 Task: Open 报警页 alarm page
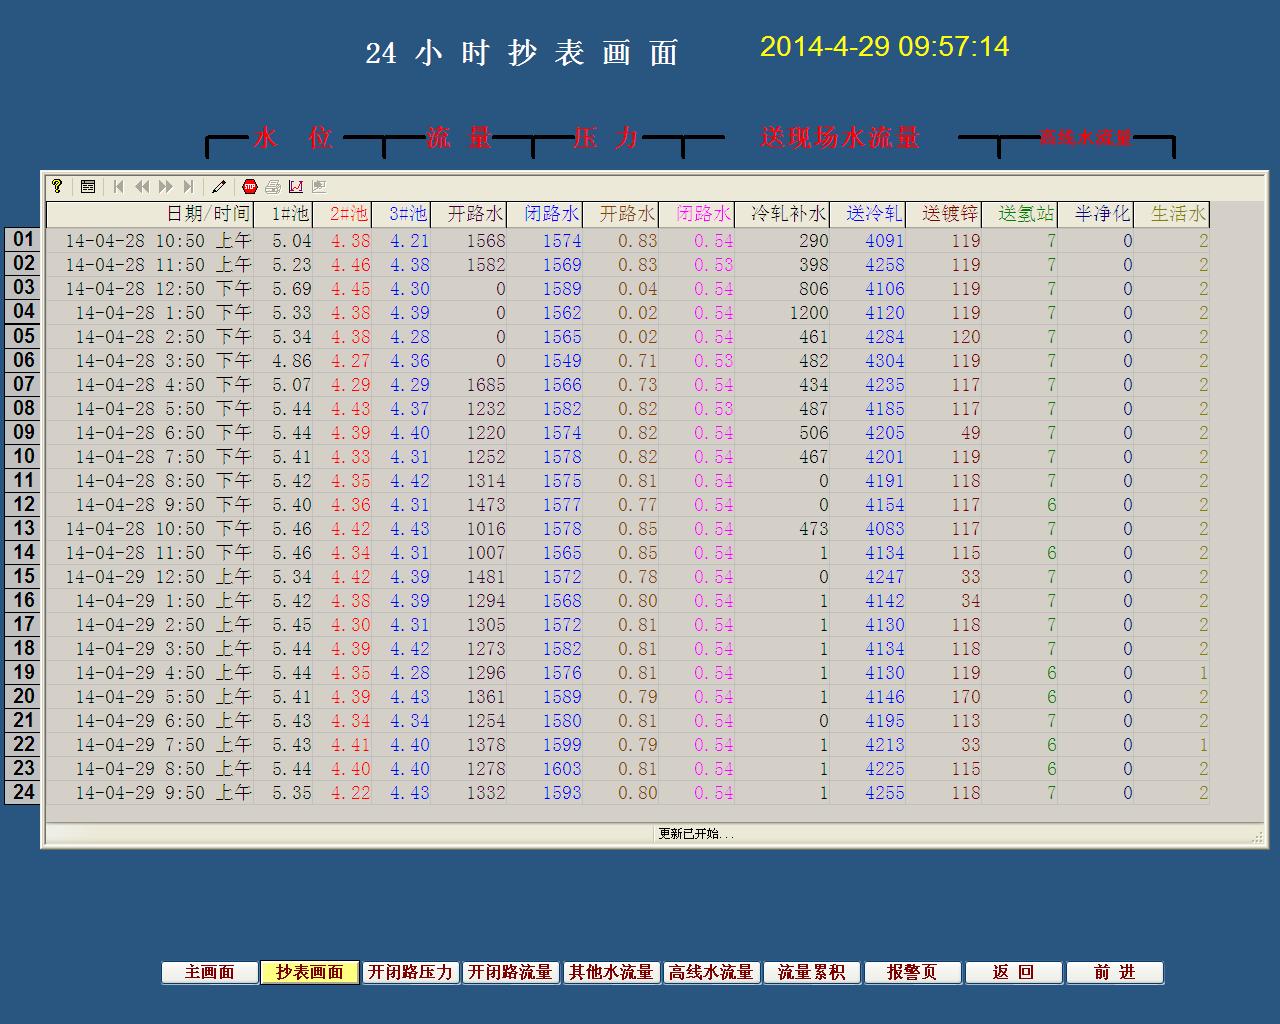[x=912, y=972]
